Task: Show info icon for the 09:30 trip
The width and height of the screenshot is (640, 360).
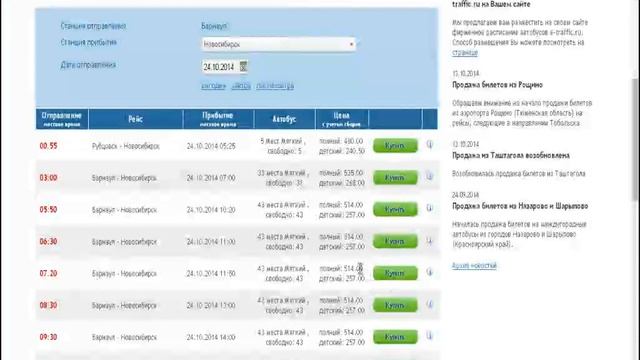Action: [x=429, y=336]
